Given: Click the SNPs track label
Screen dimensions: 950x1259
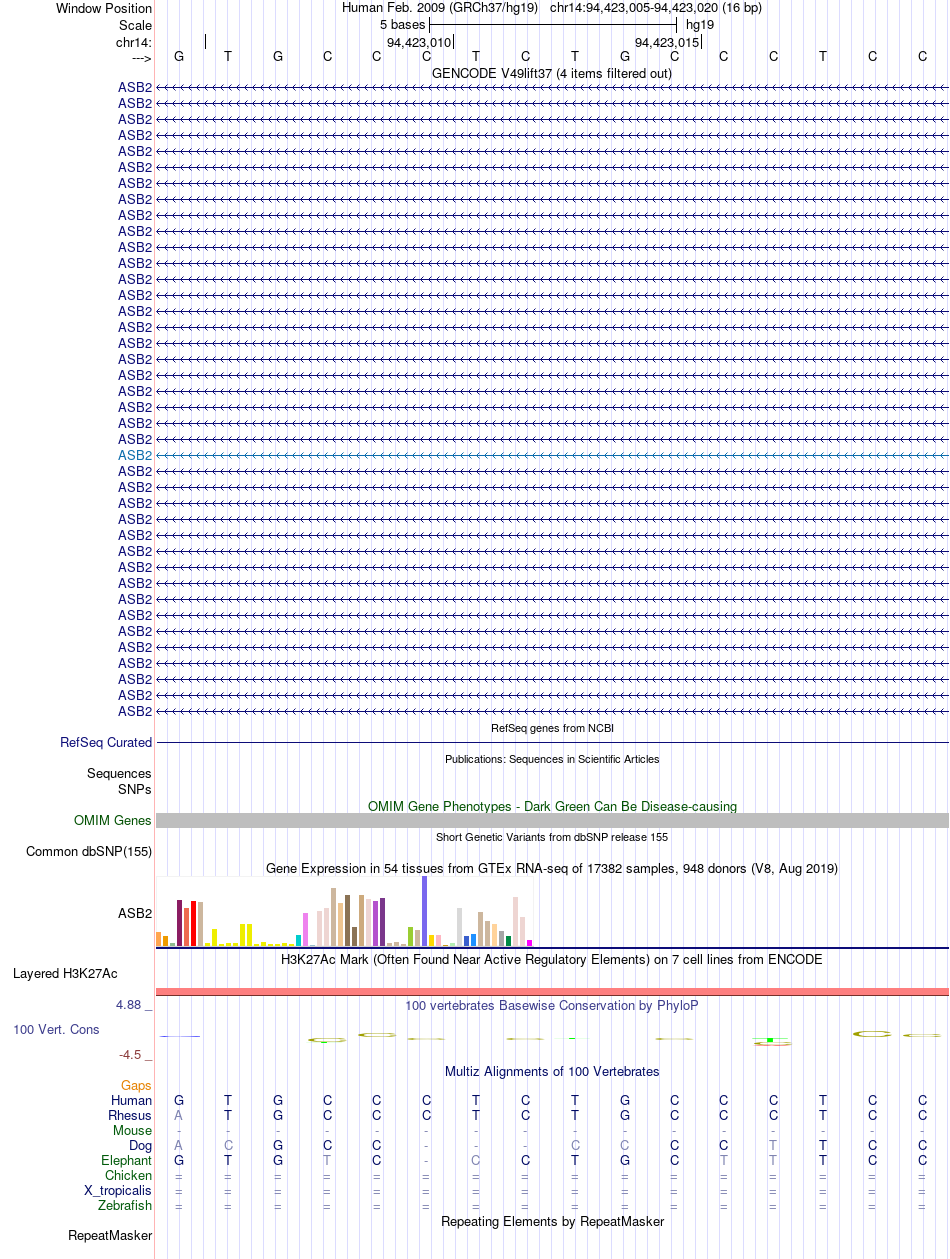Looking at the screenshot, I should point(135,790).
